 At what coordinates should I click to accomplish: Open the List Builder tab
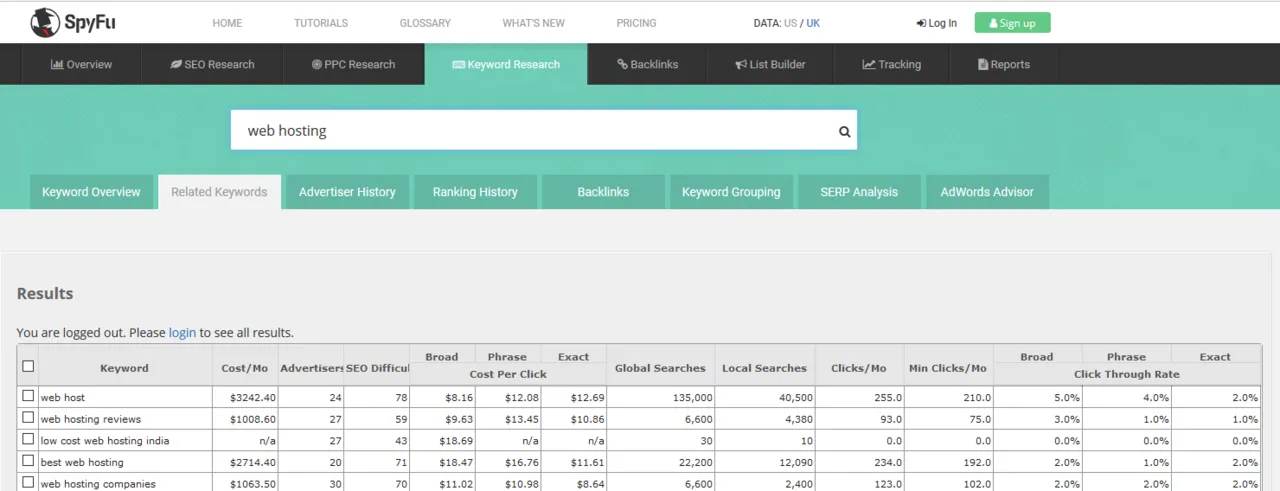coord(770,64)
